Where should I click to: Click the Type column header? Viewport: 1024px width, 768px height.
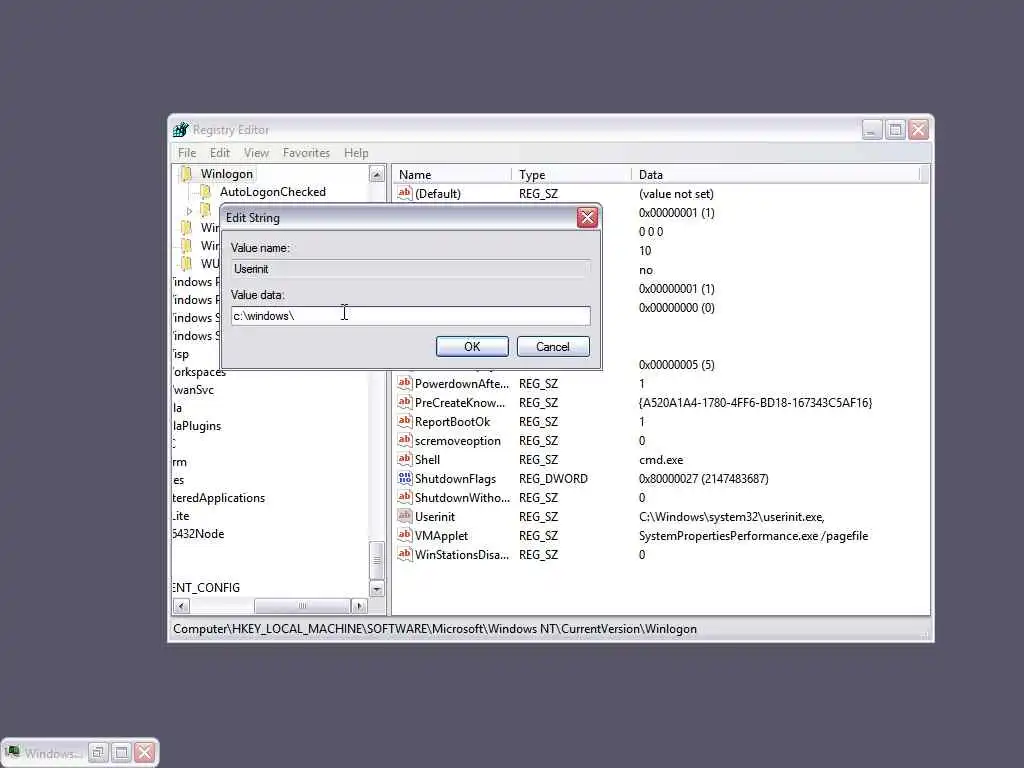point(571,174)
